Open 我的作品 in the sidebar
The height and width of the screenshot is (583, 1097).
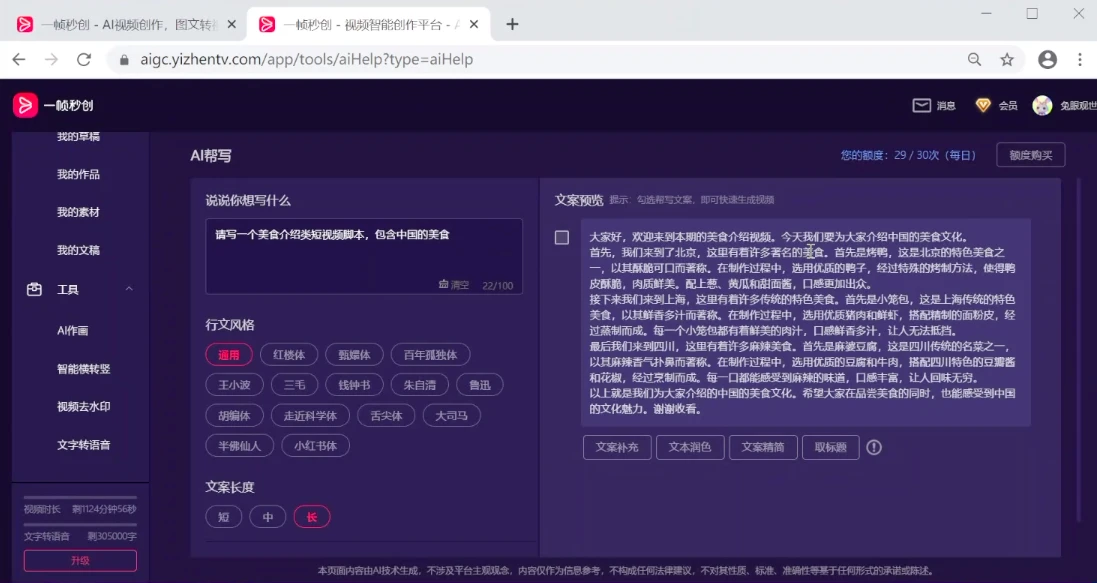click(78, 174)
